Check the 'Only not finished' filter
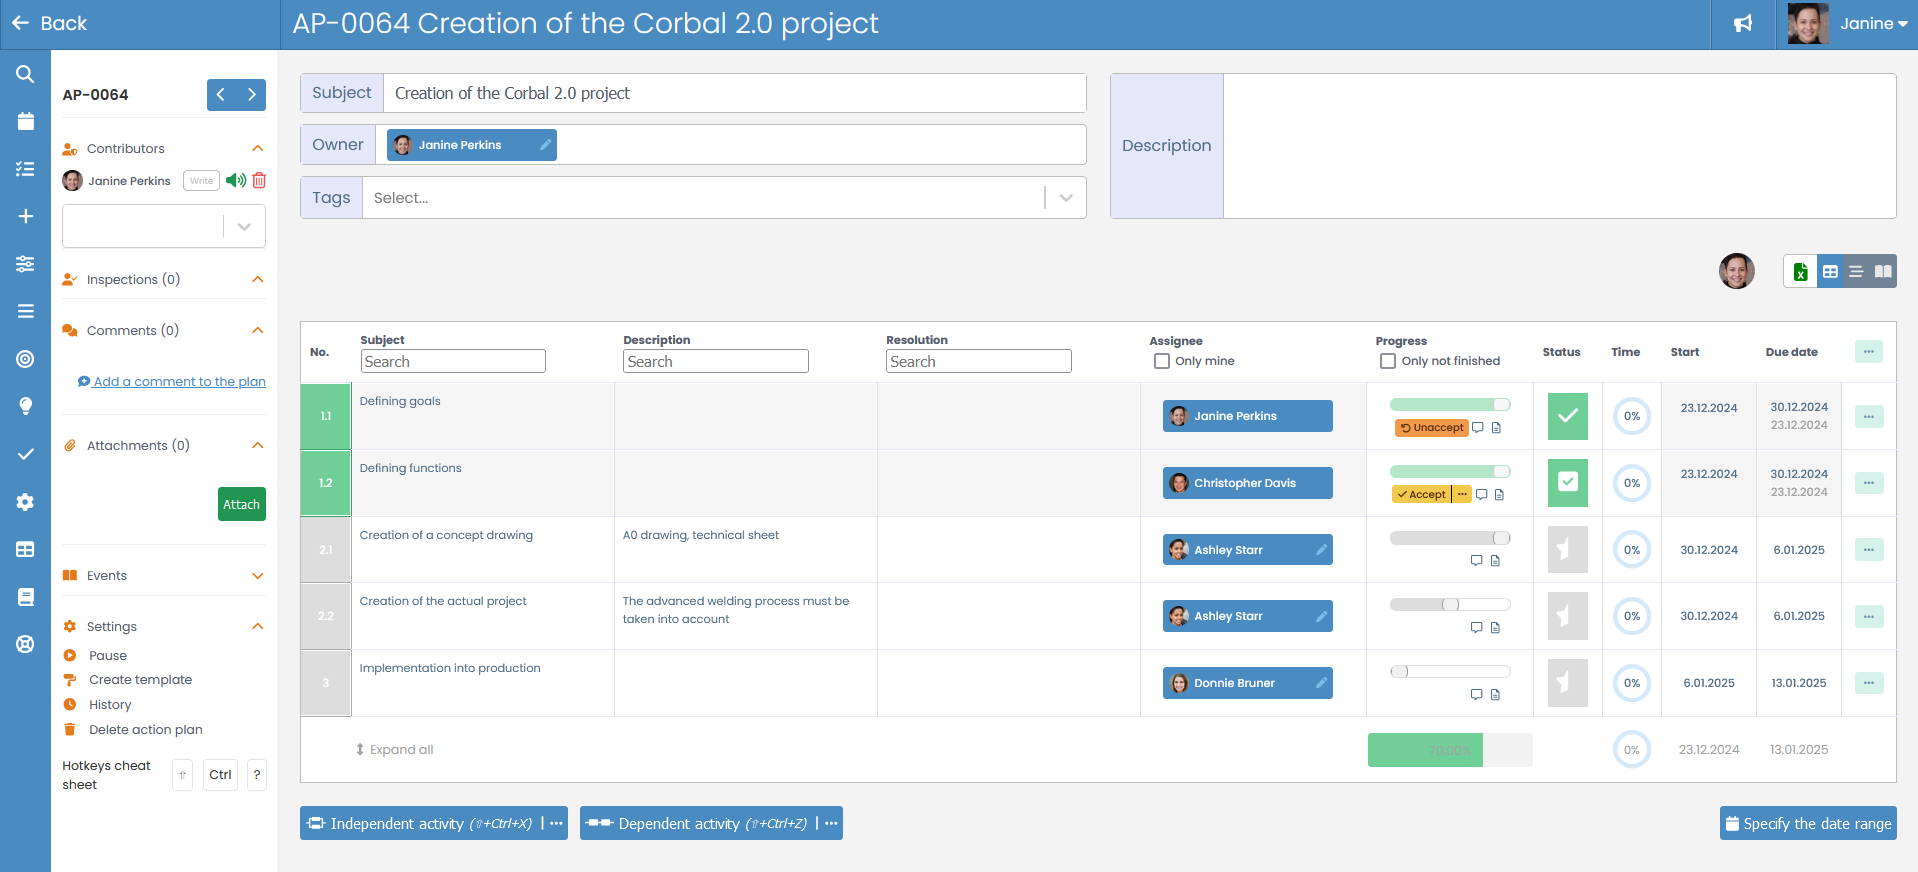Image resolution: width=1918 pixels, height=872 pixels. click(1388, 361)
